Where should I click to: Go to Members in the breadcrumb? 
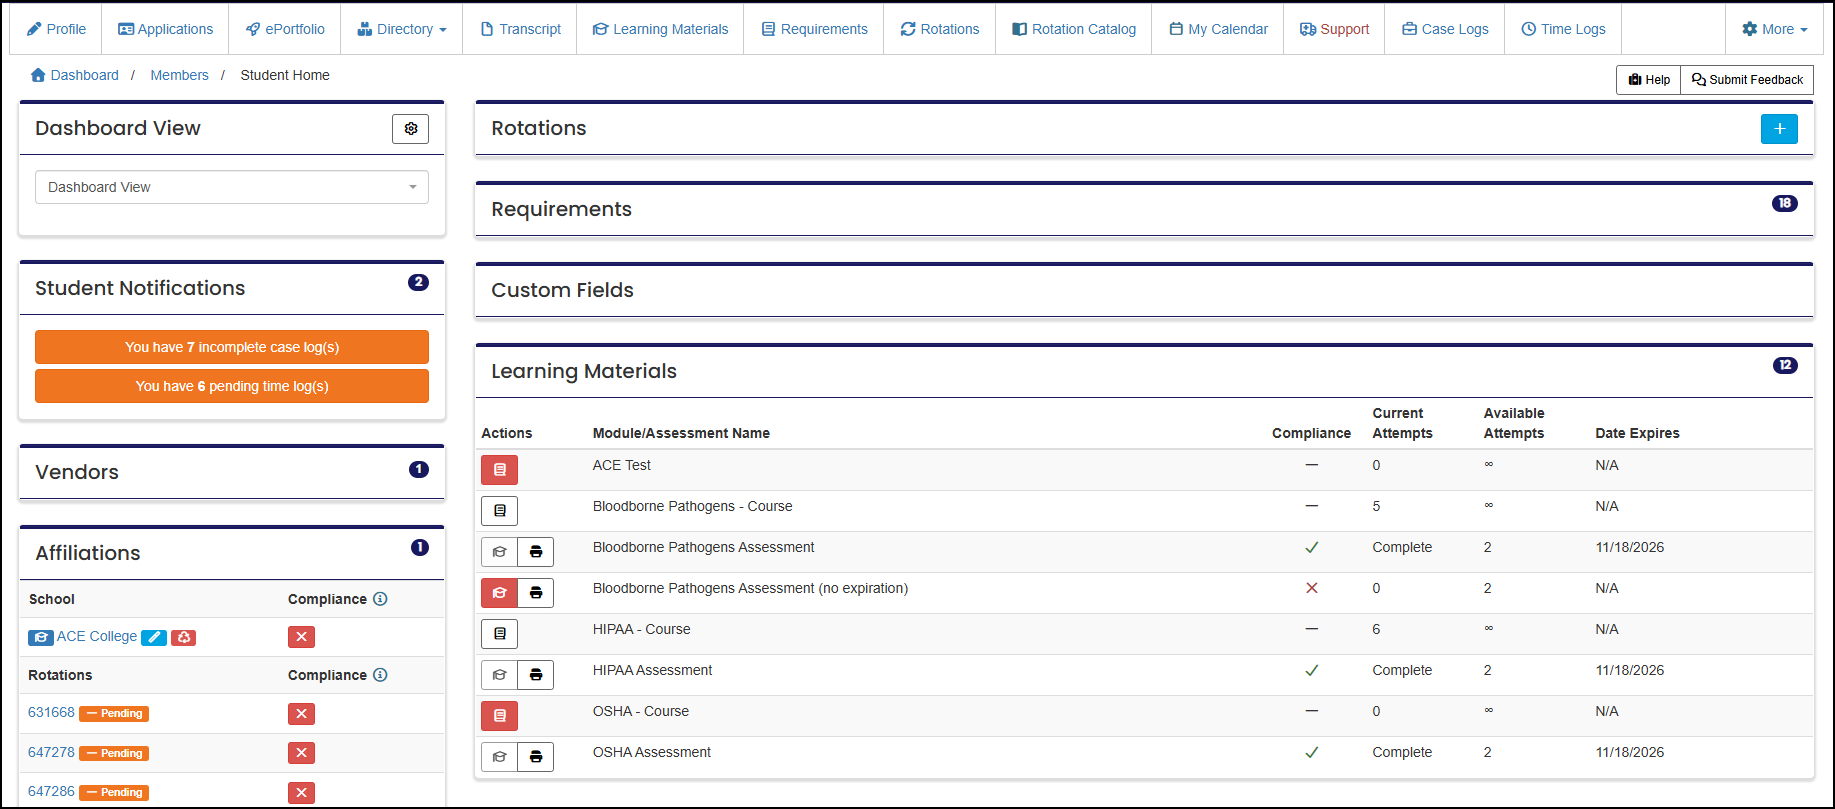(x=179, y=75)
